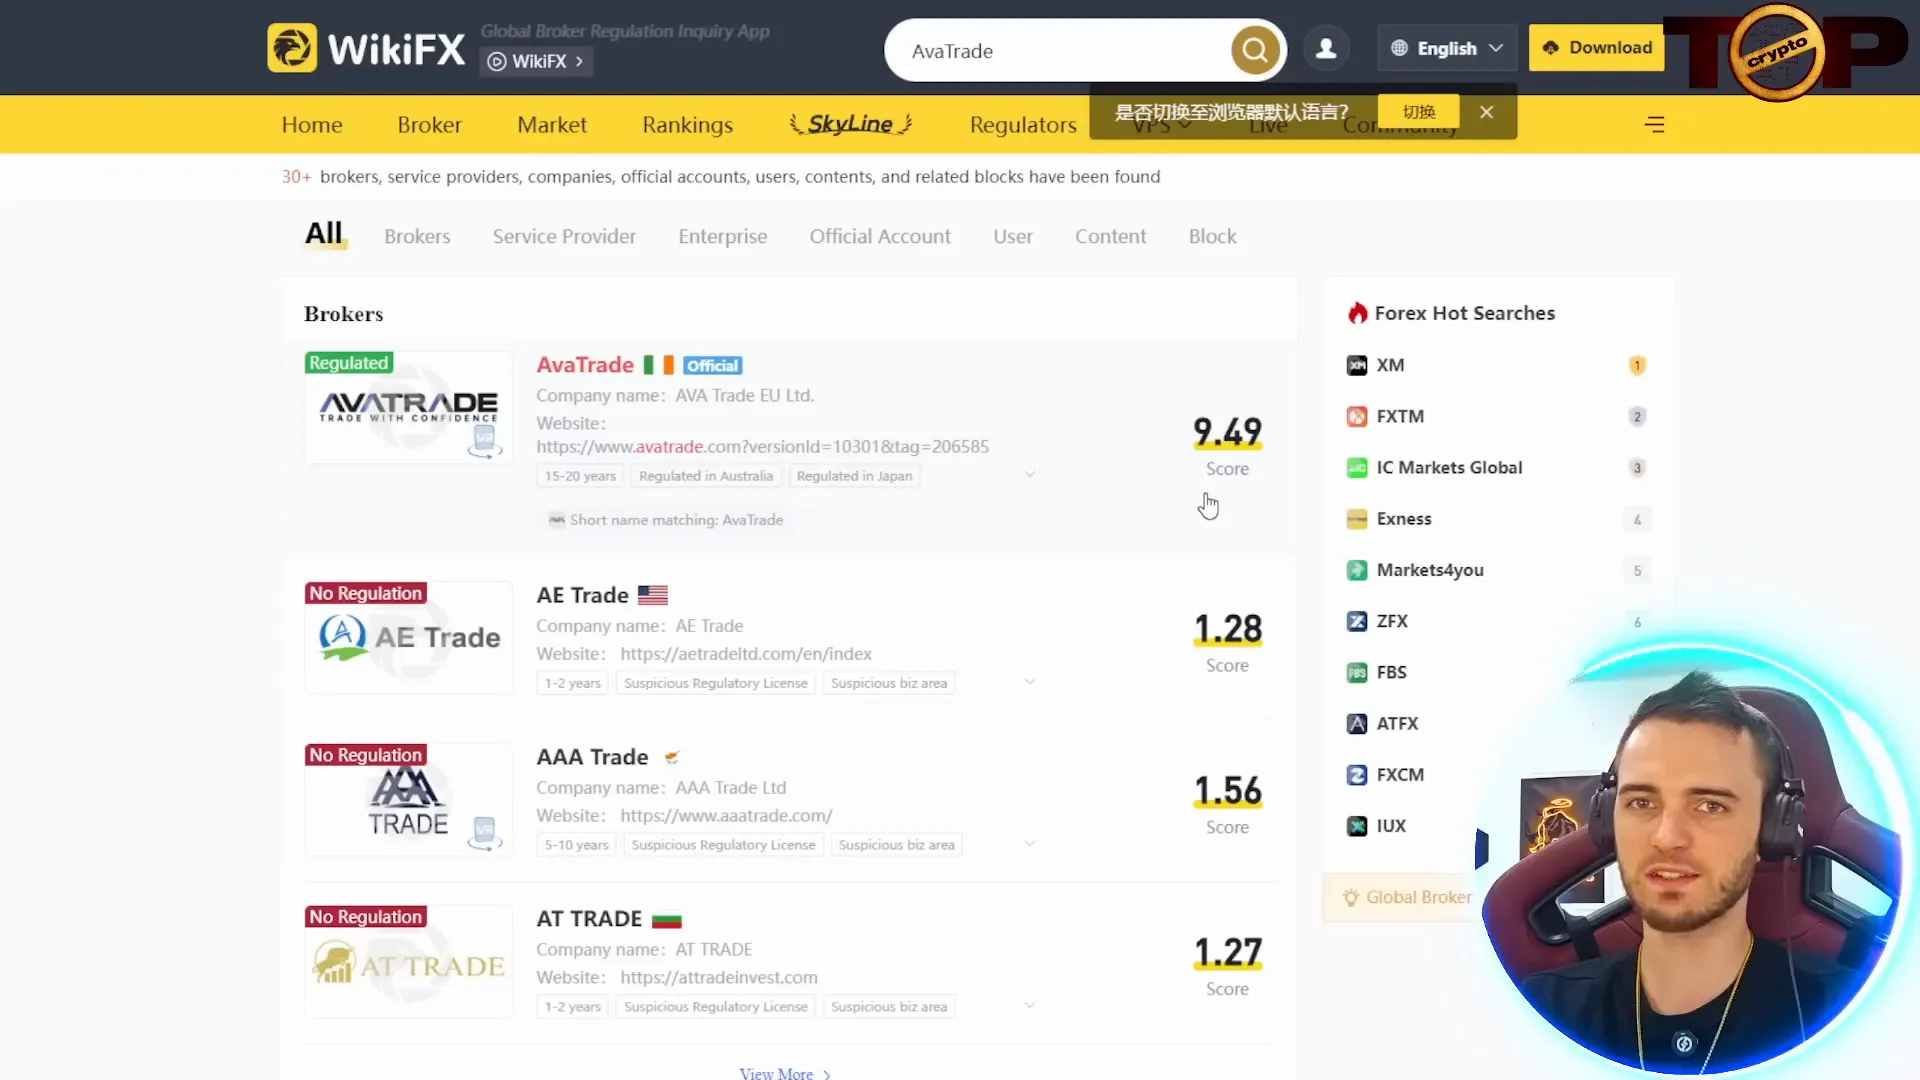Open the Rankings menu item
This screenshot has width=1920, height=1080.
point(687,125)
